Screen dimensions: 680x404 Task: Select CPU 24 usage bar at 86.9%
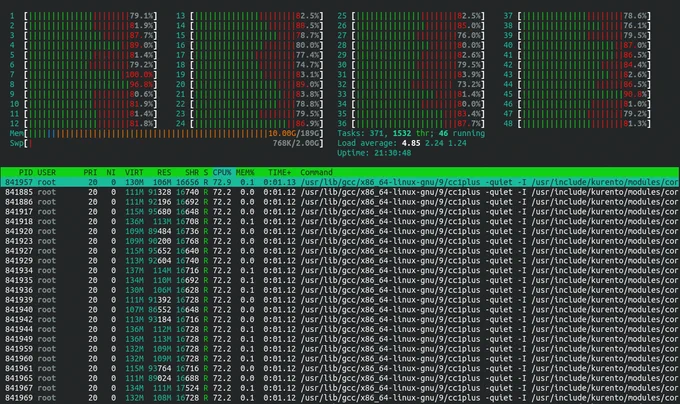pos(250,124)
